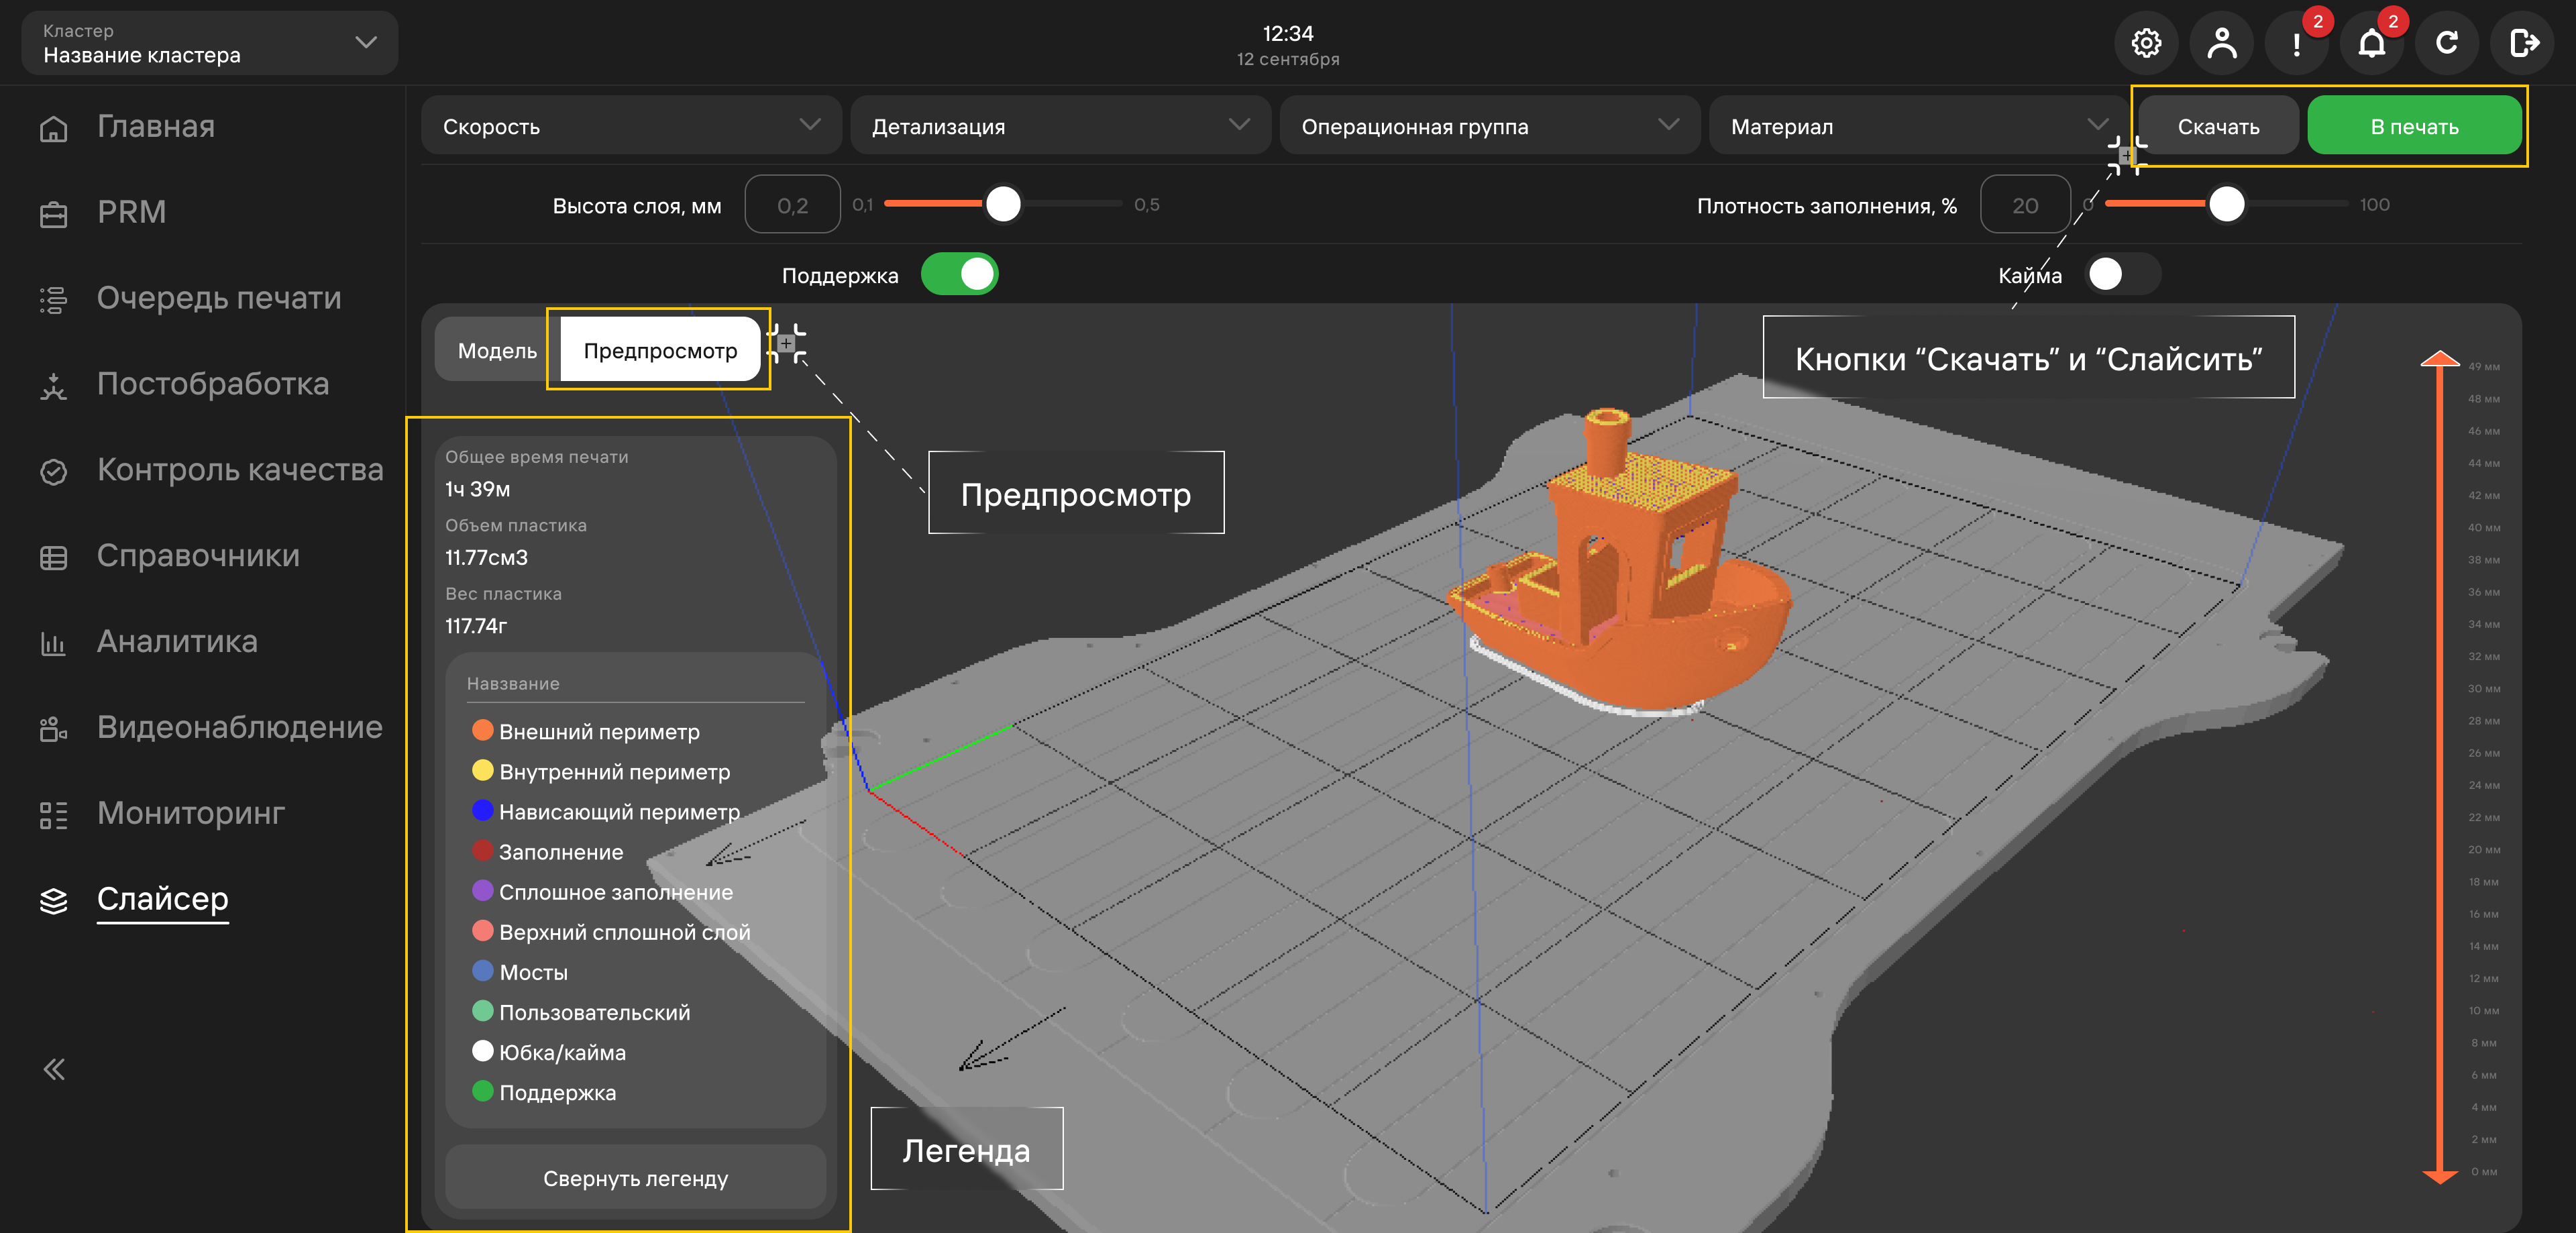Click the Плотность заполнения slider handle
The height and width of the screenshot is (1233, 2576).
(2226, 204)
